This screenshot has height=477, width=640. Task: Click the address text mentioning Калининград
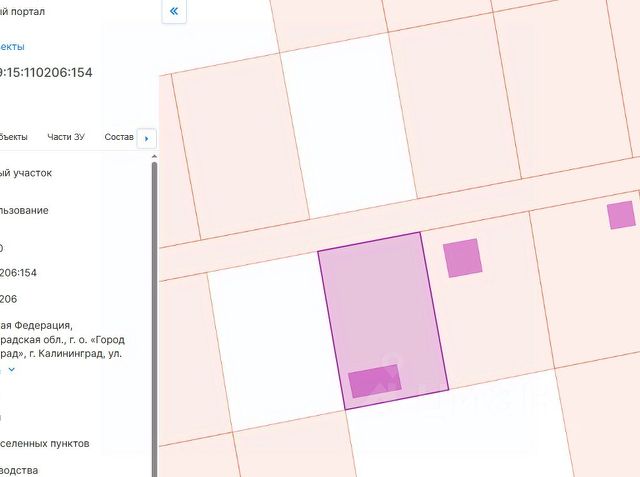coord(62,339)
